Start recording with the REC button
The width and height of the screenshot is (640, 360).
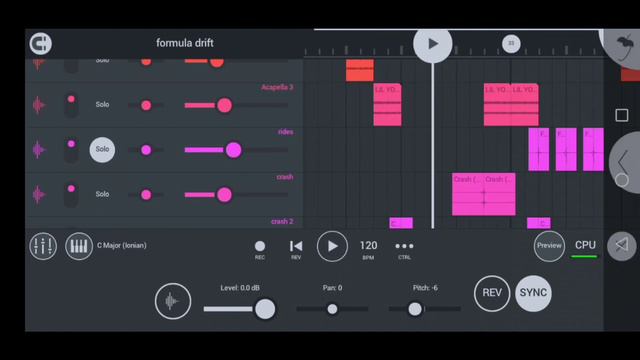click(x=260, y=249)
